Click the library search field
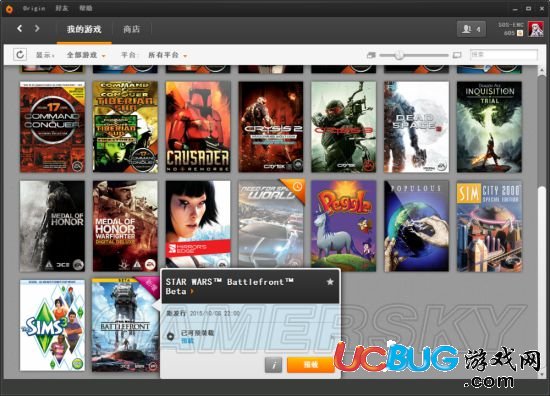550x396 pixels. (504, 54)
